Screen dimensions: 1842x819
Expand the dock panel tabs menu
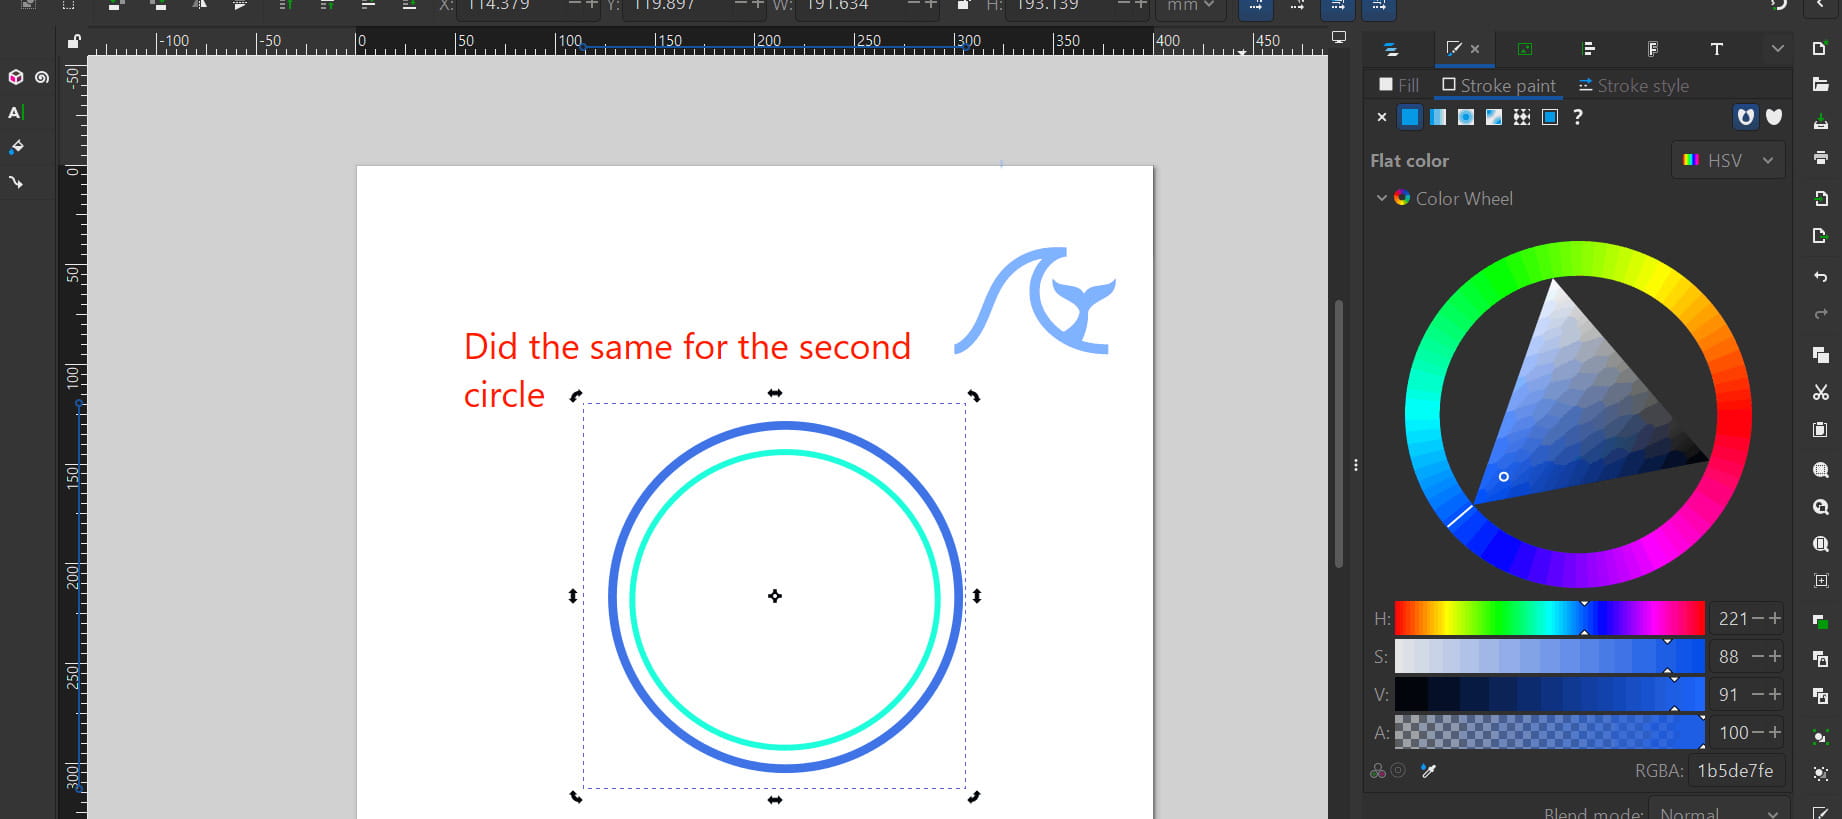[1777, 49]
